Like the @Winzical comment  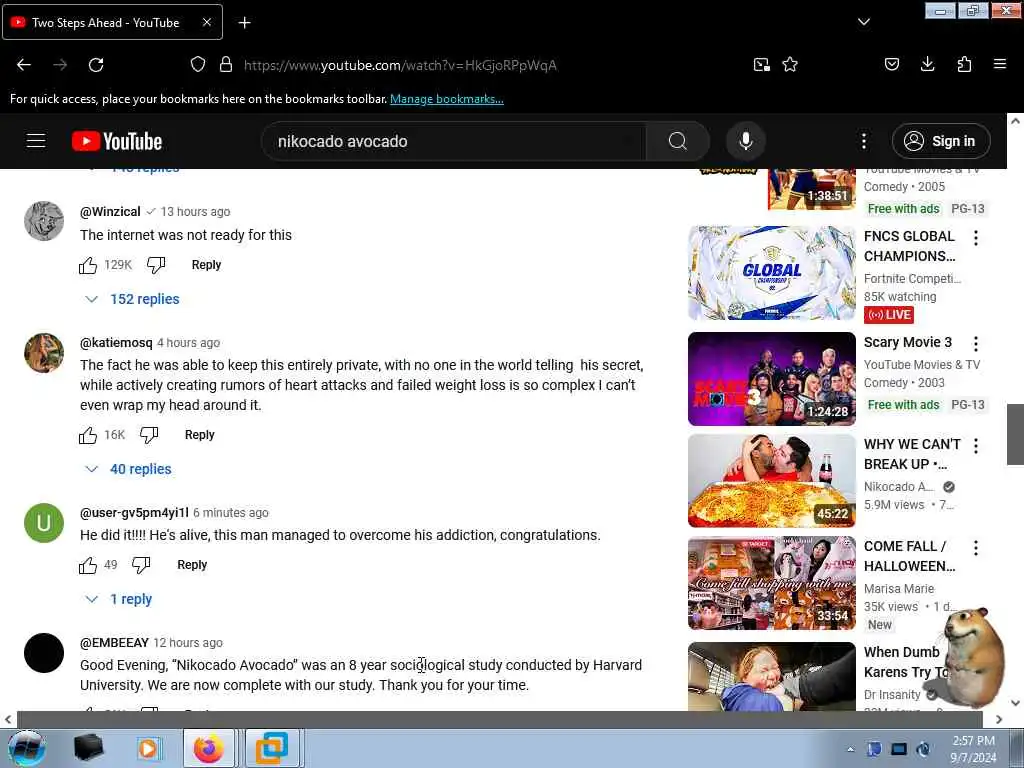(88, 265)
